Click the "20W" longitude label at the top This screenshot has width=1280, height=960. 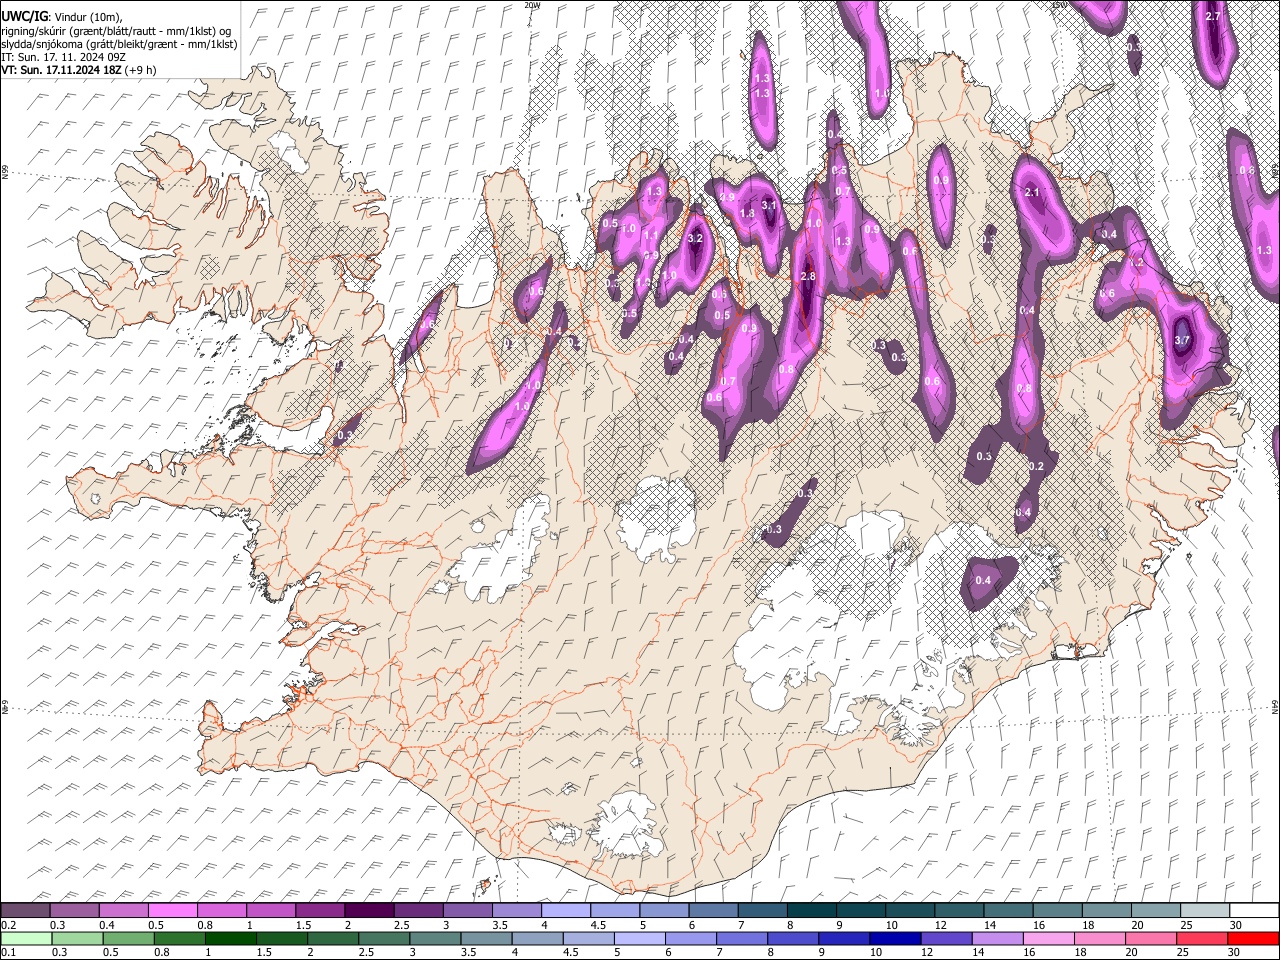coord(532,5)
